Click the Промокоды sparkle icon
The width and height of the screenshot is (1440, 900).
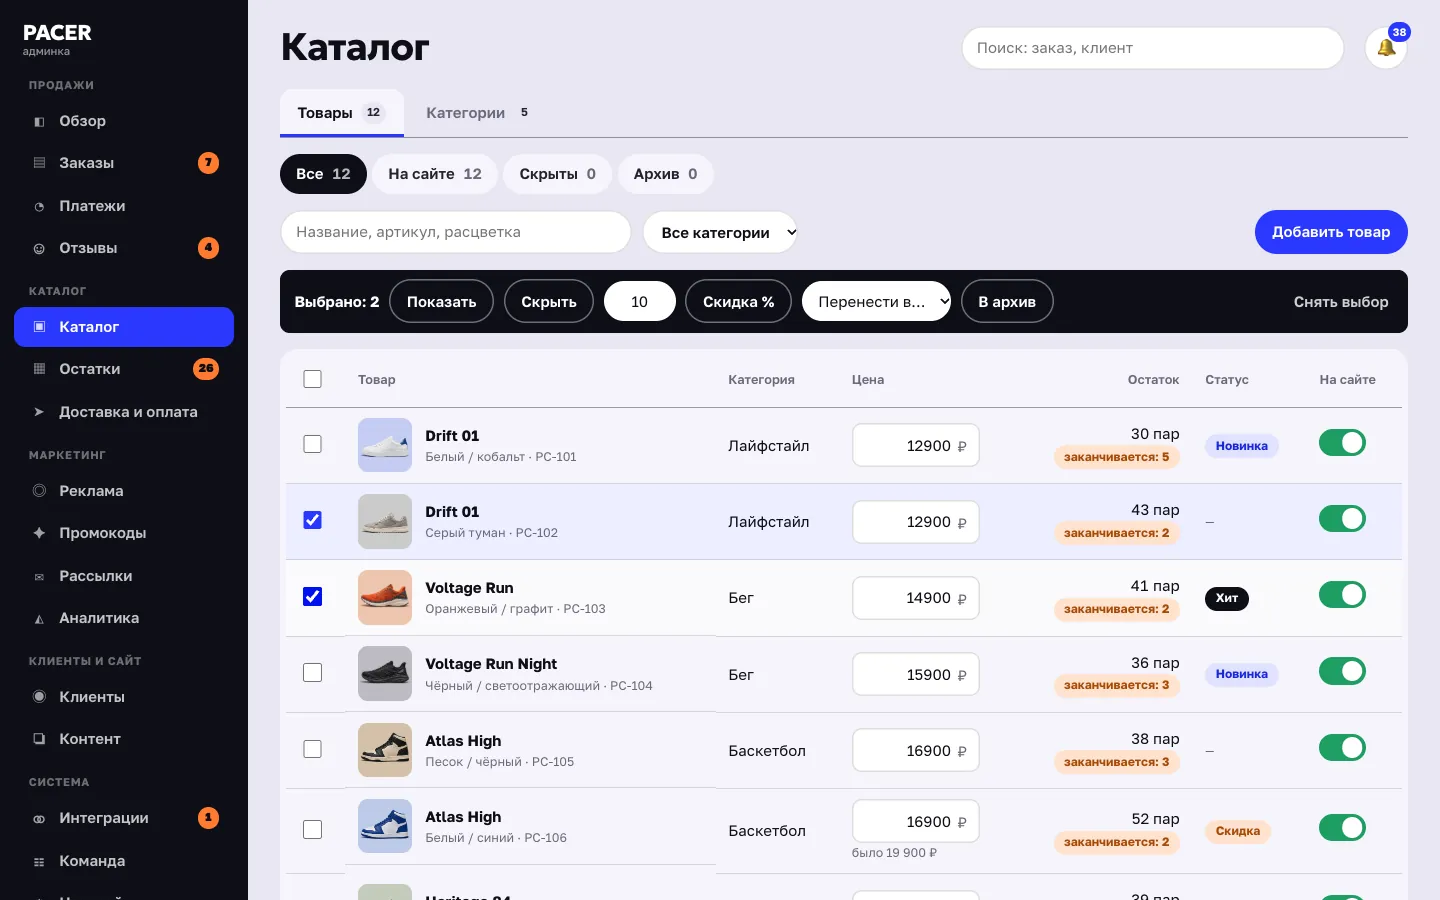[x=39, y=533]
